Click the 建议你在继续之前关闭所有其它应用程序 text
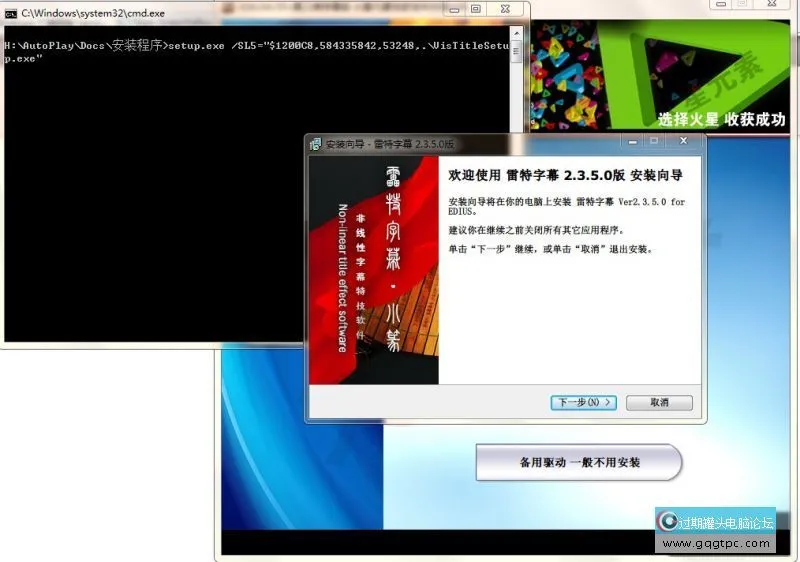 [536, 231]
